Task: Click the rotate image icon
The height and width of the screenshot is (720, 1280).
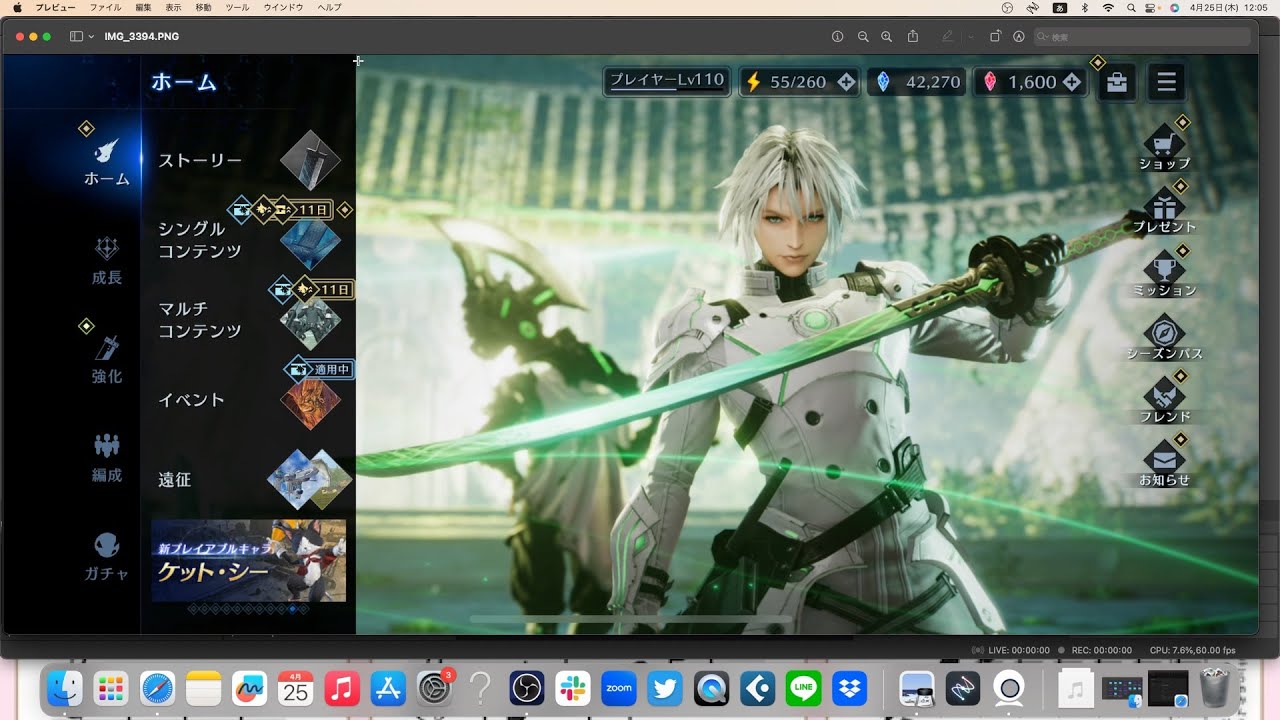Action: pyautogui.click(x=995, y=37)
